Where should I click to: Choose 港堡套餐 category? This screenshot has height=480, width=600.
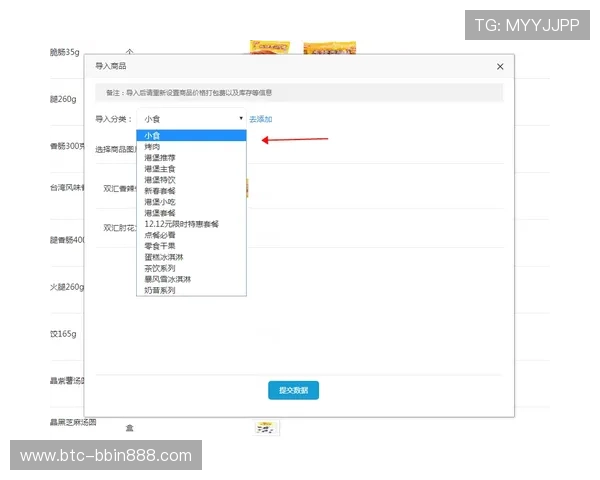coord(191,213)
